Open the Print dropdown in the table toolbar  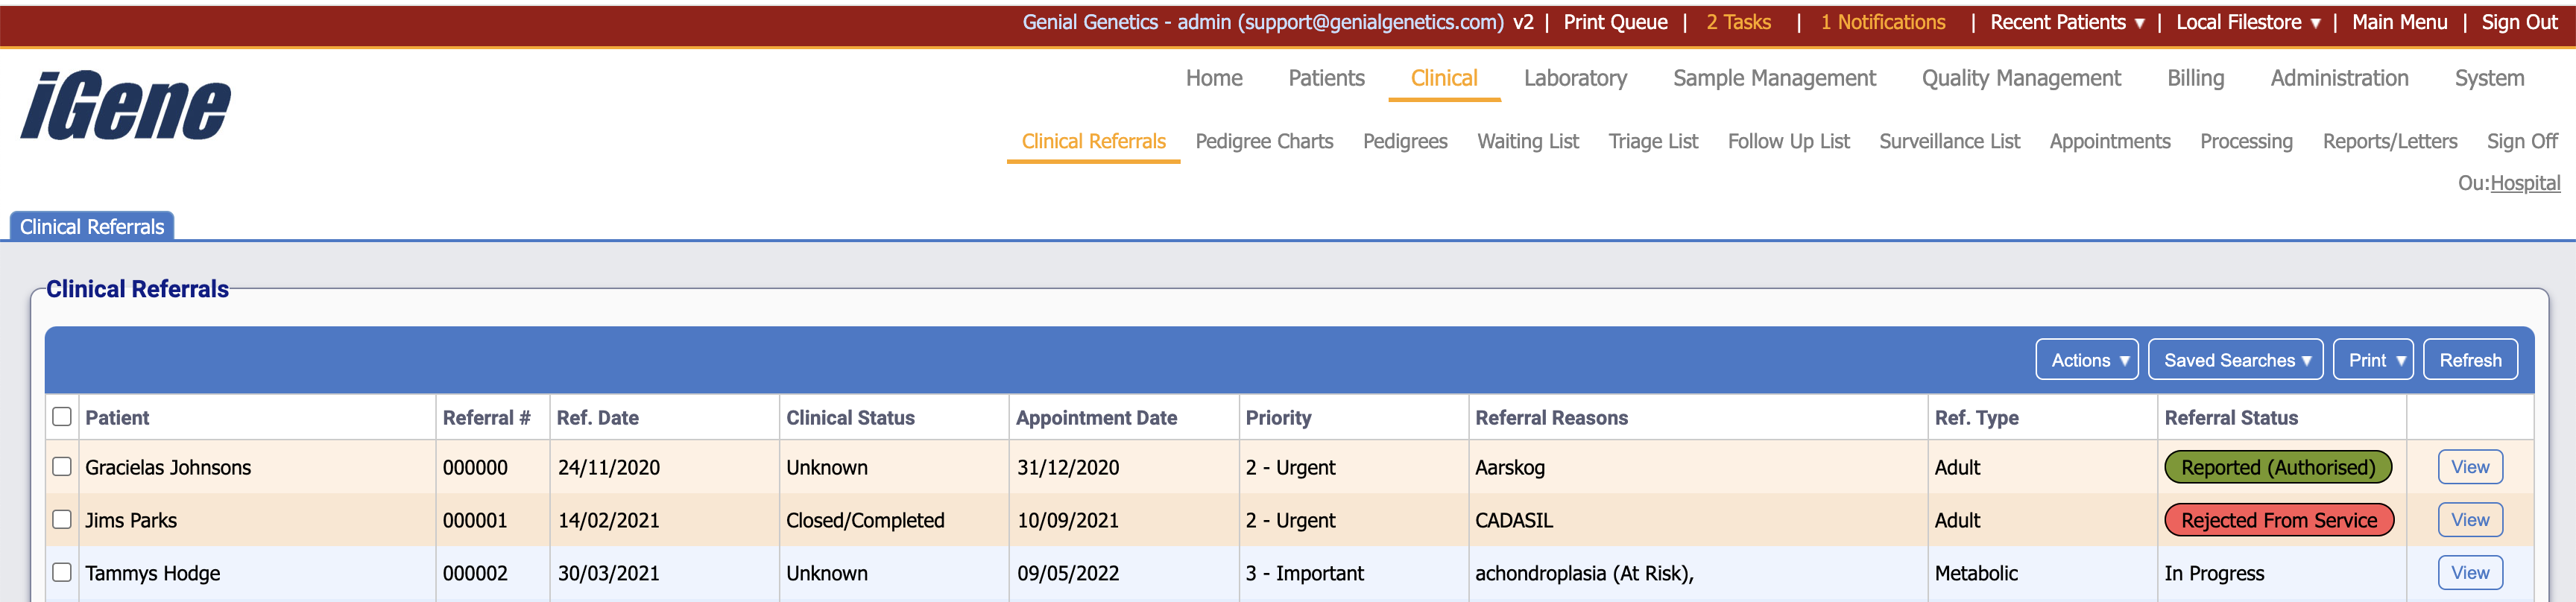point(2373,359)
